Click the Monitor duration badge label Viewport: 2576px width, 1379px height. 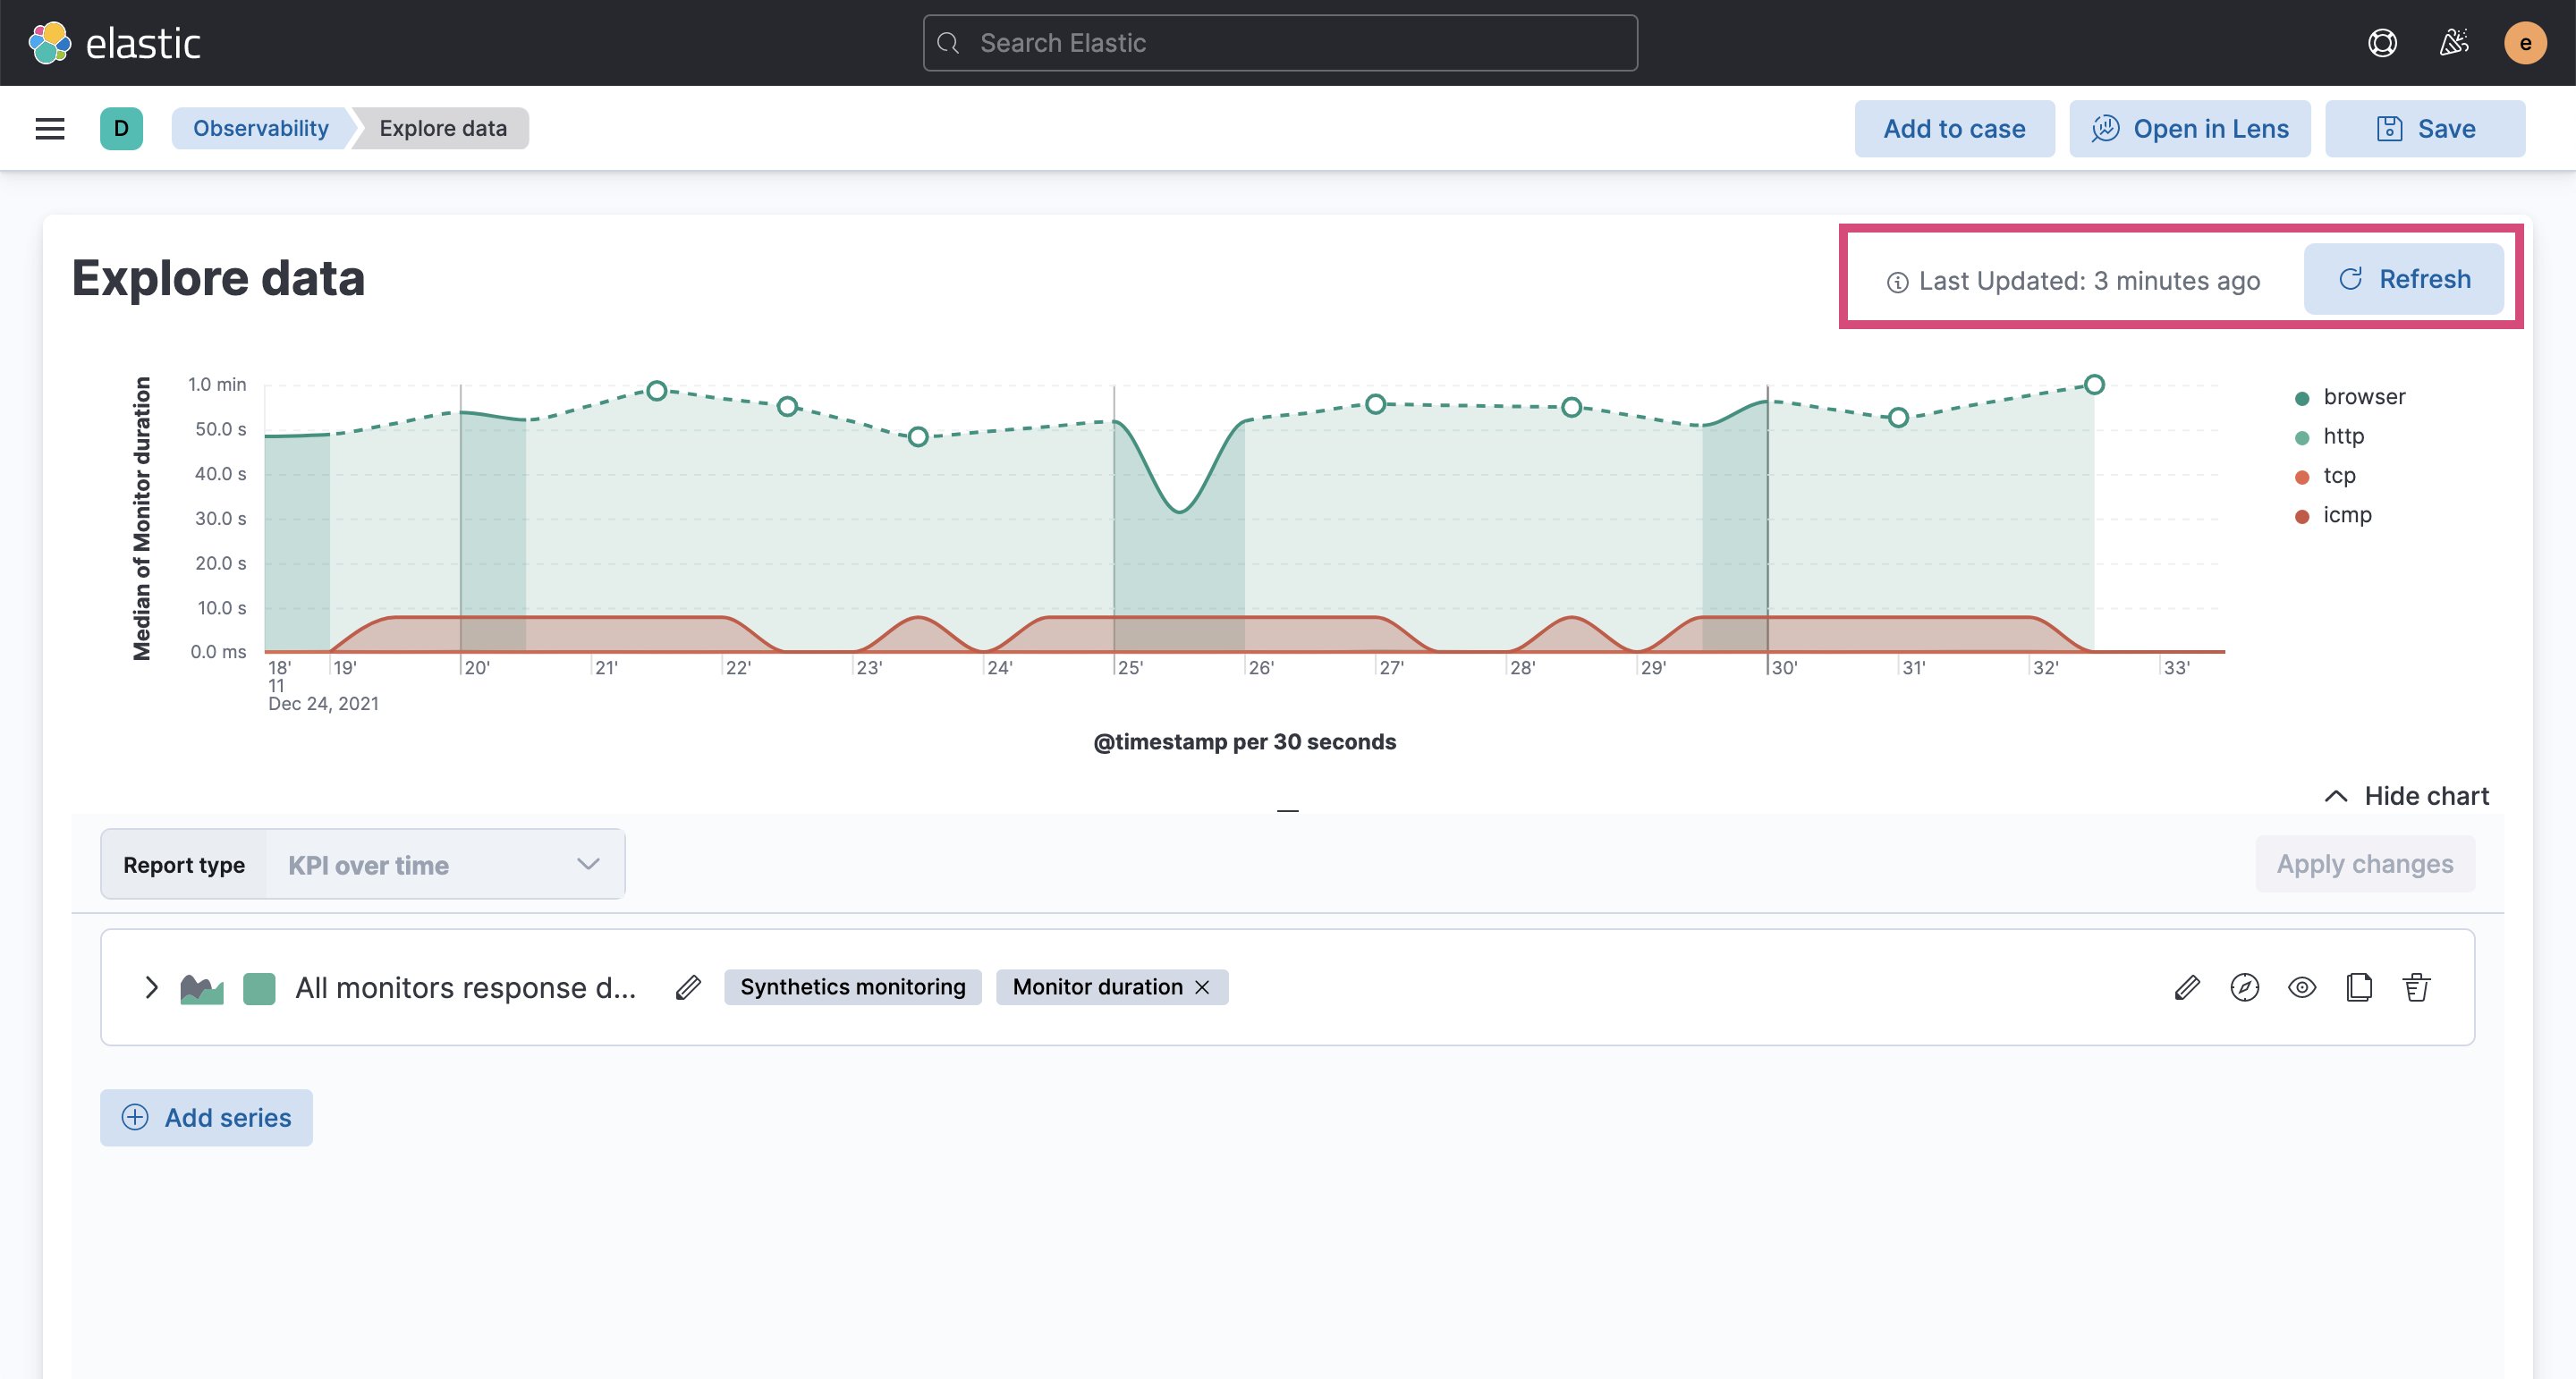point(1097,988)
